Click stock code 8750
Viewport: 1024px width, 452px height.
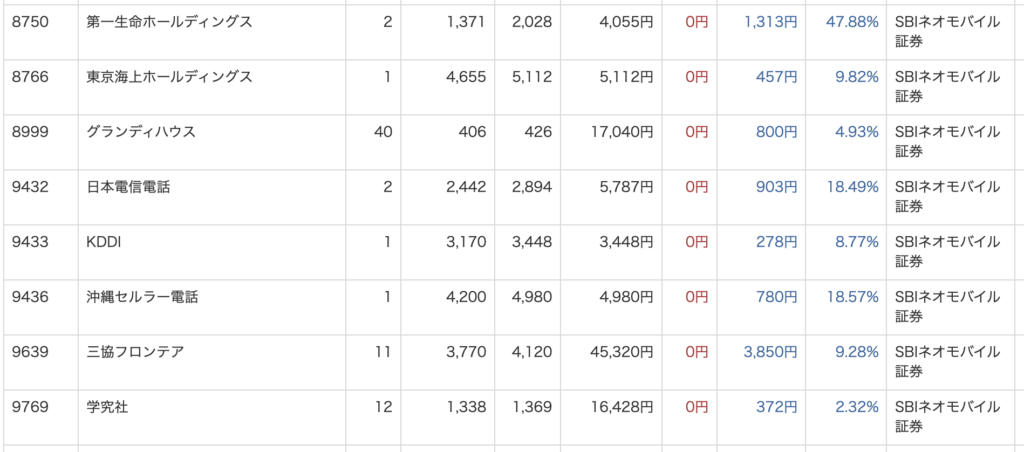pos(30,22)
